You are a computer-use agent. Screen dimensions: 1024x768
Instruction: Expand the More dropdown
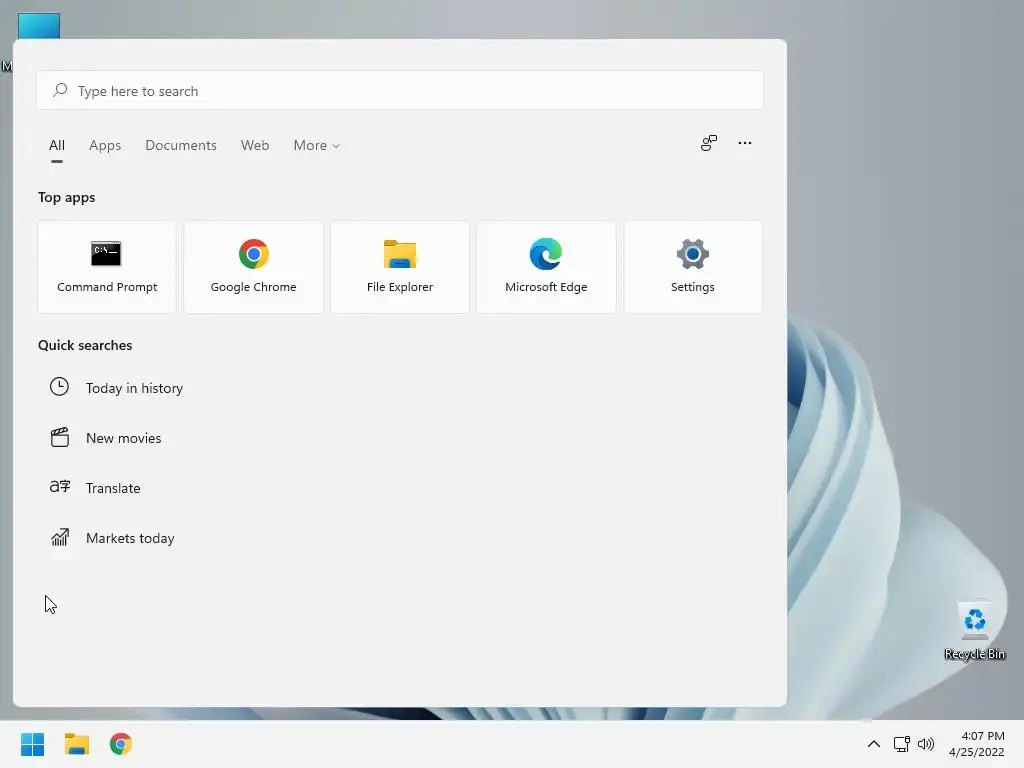coord(317,146)
